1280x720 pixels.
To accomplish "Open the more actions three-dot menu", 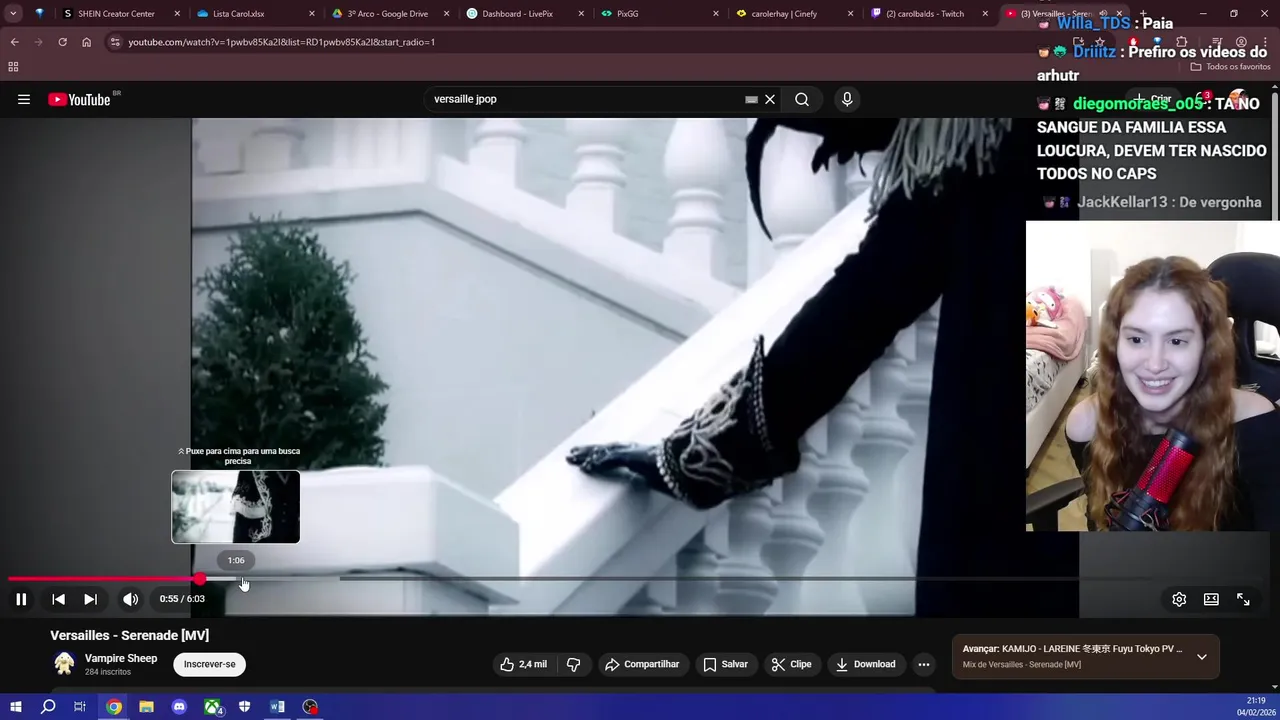I will (924, 664).
